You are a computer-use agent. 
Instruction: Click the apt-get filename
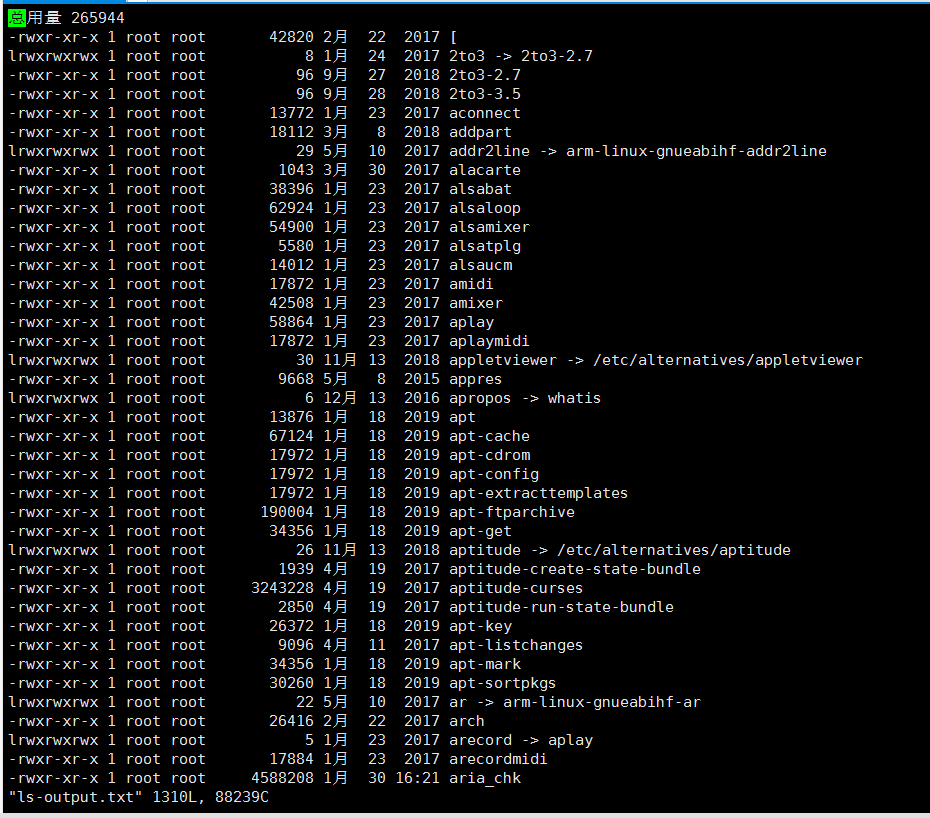click(x=480, y=531)
